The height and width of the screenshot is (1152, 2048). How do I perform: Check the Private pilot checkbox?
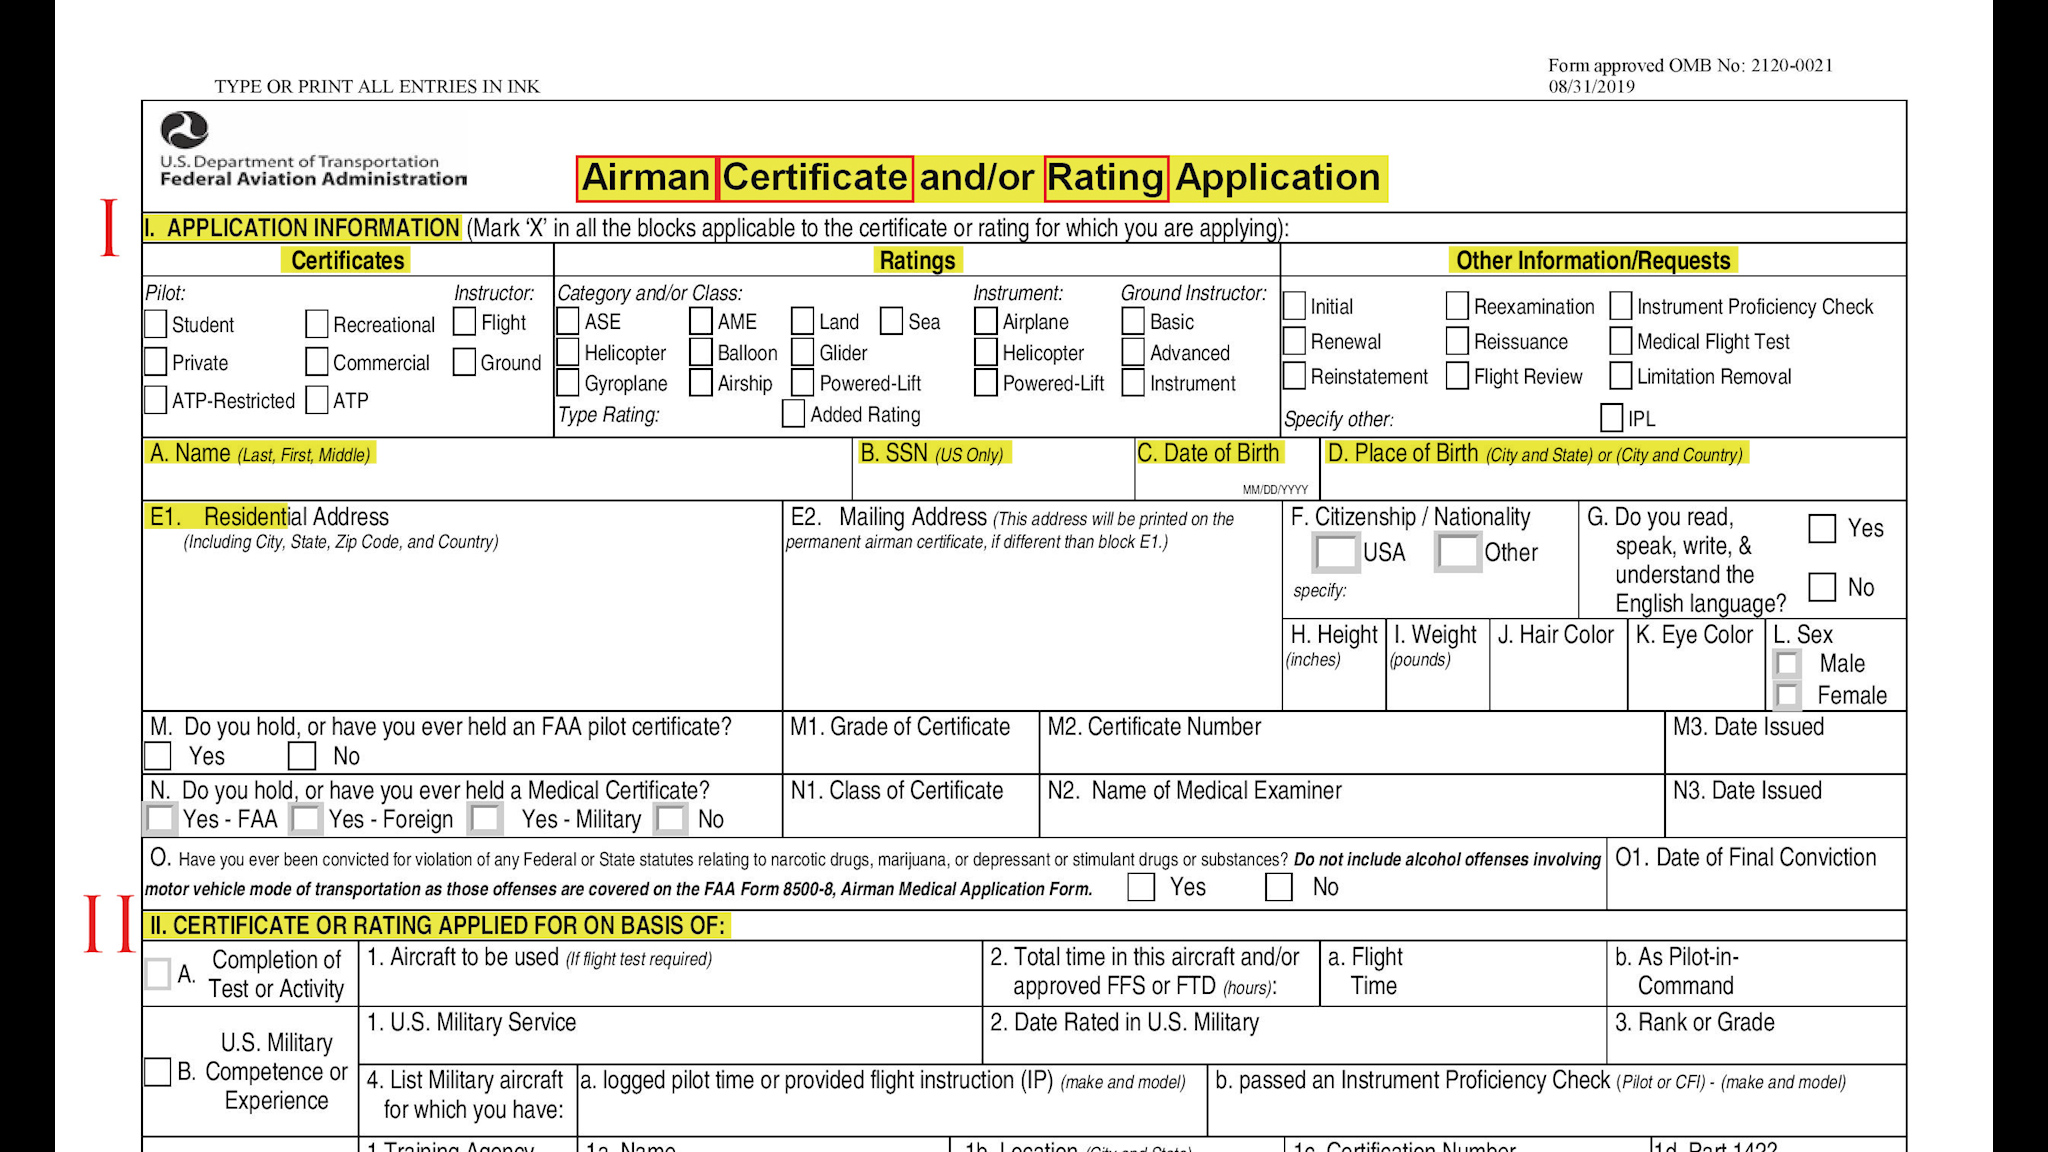click(x=155, y=361)
